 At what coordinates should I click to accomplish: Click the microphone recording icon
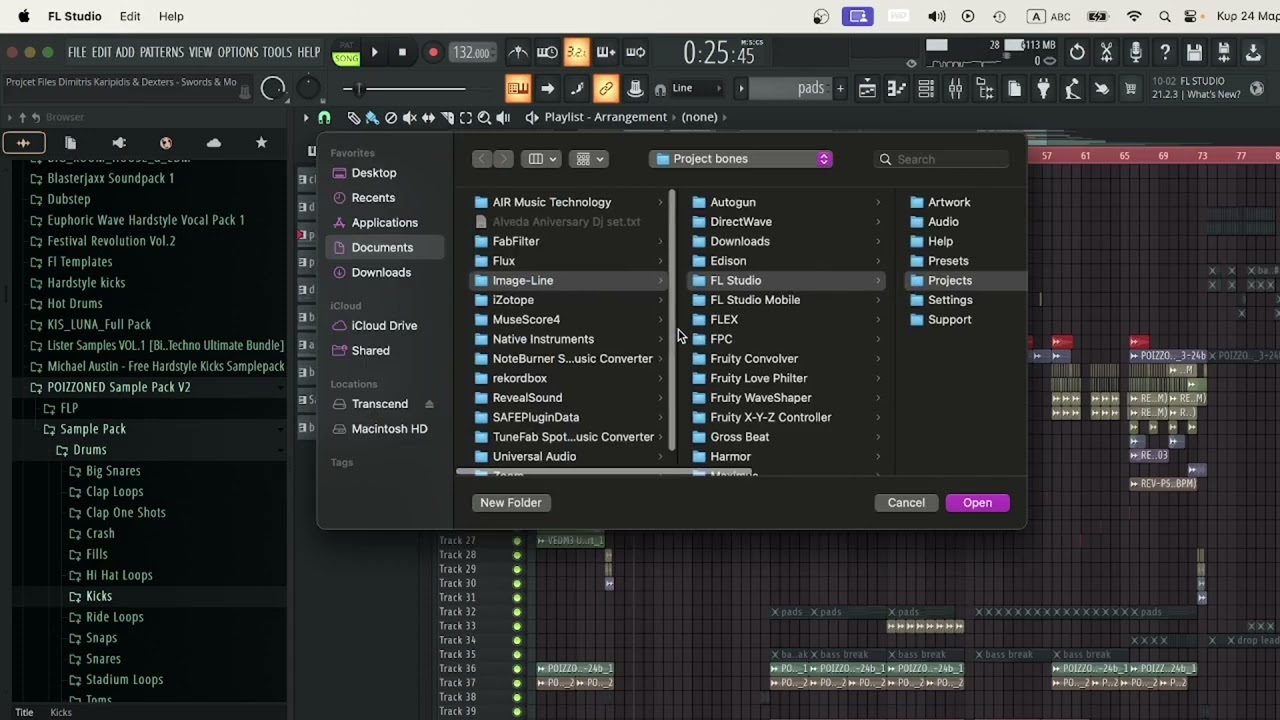tap(1136, 53)
